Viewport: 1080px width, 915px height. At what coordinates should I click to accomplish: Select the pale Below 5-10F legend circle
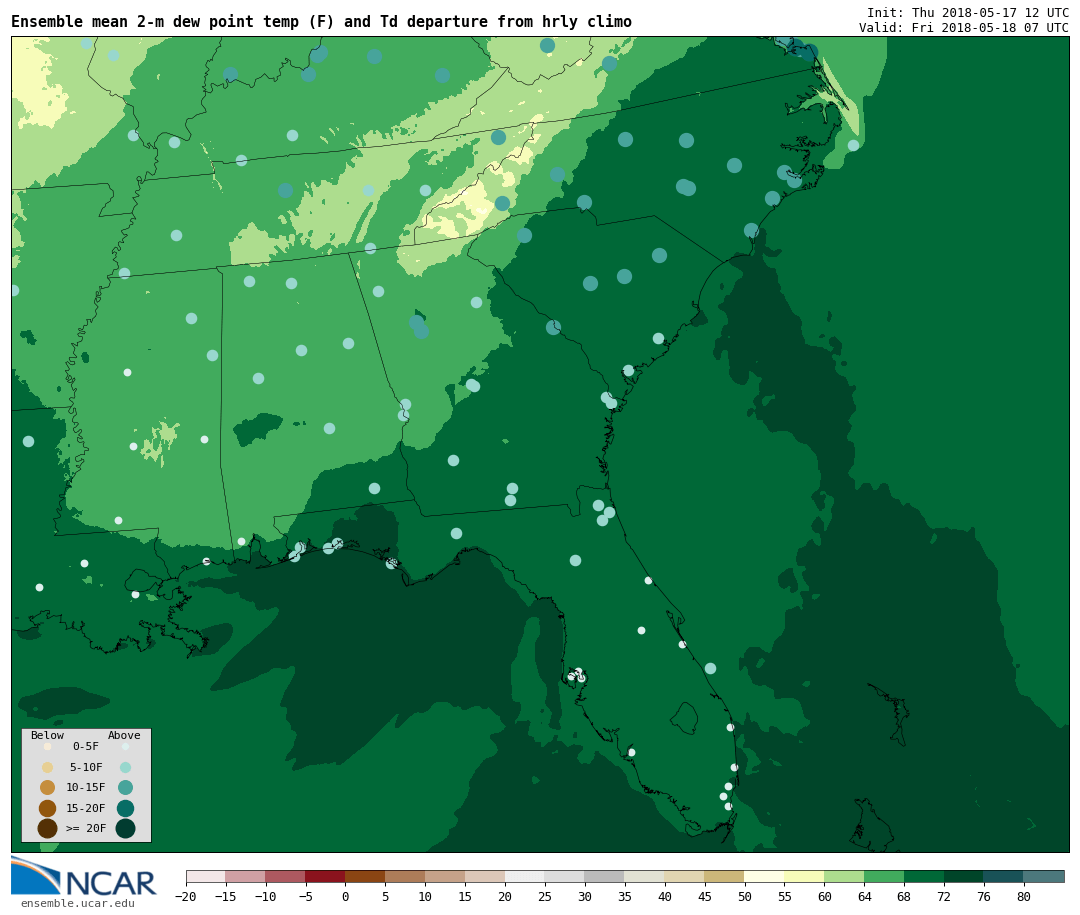pos(47,767)
